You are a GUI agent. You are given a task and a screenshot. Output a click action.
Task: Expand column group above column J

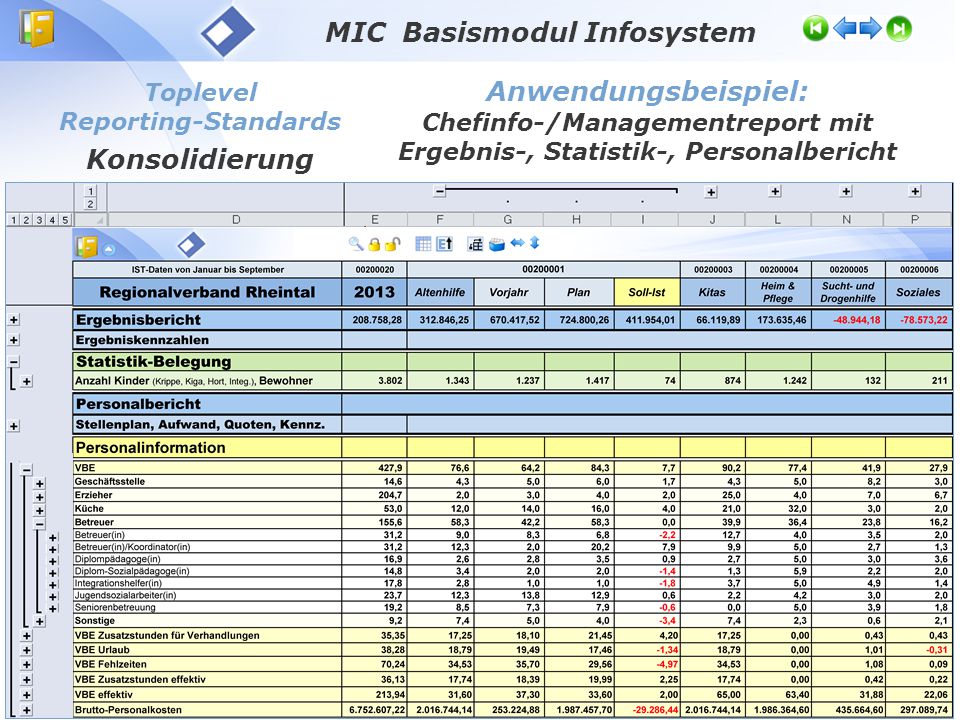pyautogui.click(x=711, y=192)
